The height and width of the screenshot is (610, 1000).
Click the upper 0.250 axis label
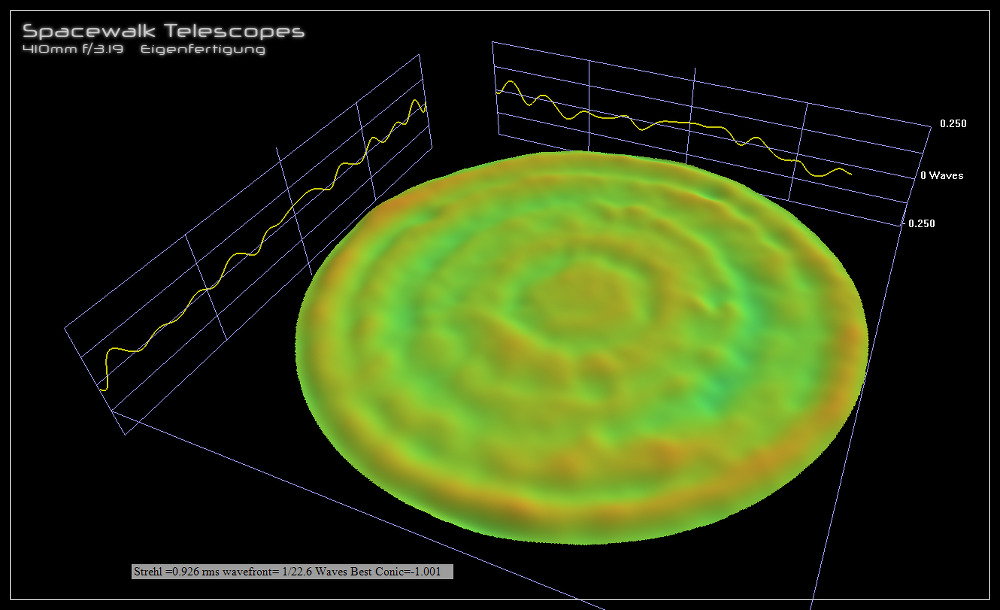(x=952, y=124)
